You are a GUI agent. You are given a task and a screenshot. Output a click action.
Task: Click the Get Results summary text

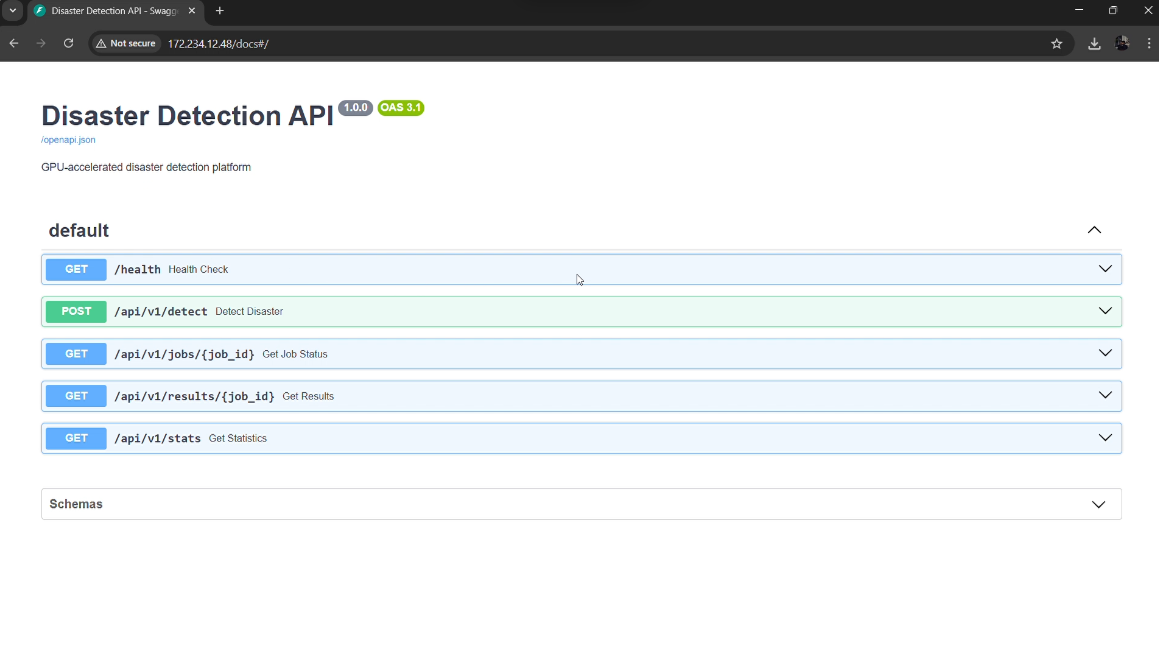(308, 396)
